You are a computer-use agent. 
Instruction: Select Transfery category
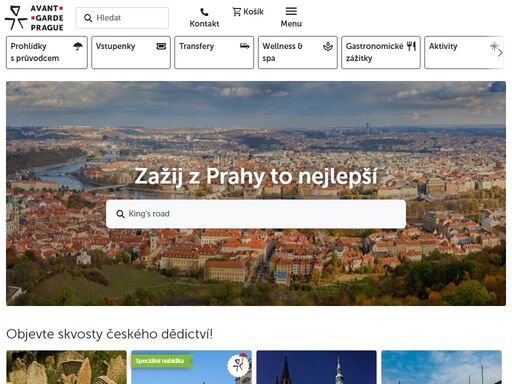[x=214, y=52]
